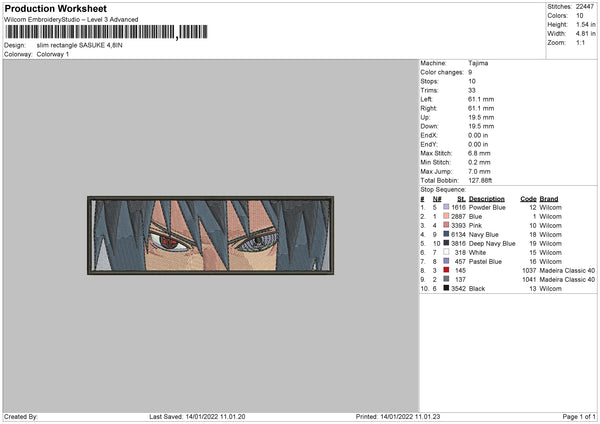Click the Code column header
The height and width of the screenshot is (424, 600).
tap(528, 199)
